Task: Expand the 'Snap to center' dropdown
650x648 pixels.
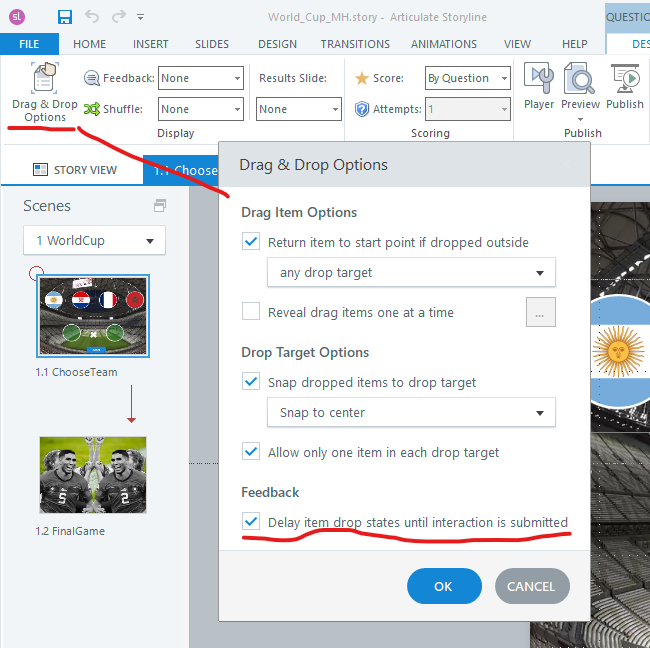Action: (x=411, y=413)
